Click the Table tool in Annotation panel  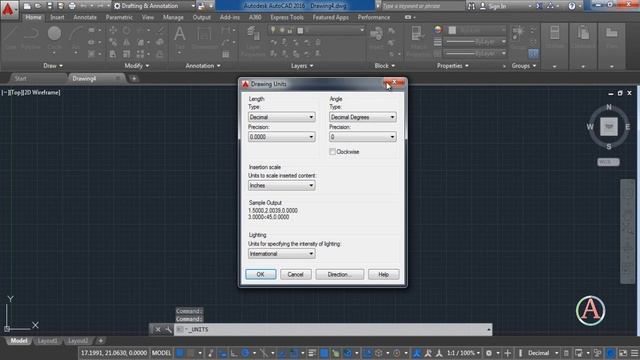pos(226,54)
